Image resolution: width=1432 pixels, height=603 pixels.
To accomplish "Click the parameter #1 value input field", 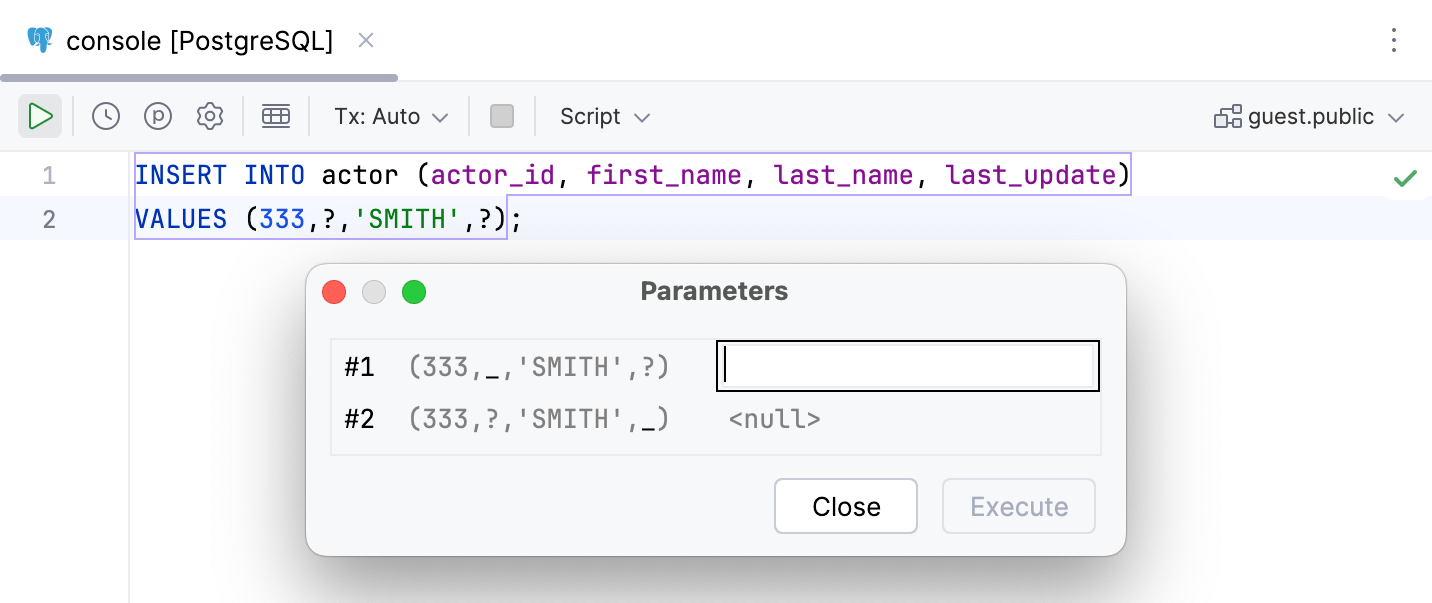I will click(906, 365).
